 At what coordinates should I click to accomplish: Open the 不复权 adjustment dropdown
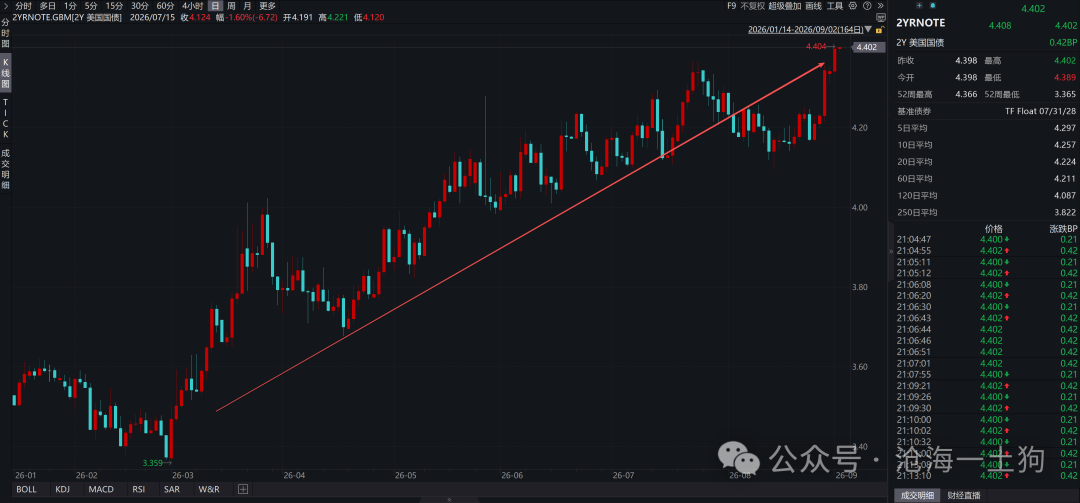pos(753,6)
